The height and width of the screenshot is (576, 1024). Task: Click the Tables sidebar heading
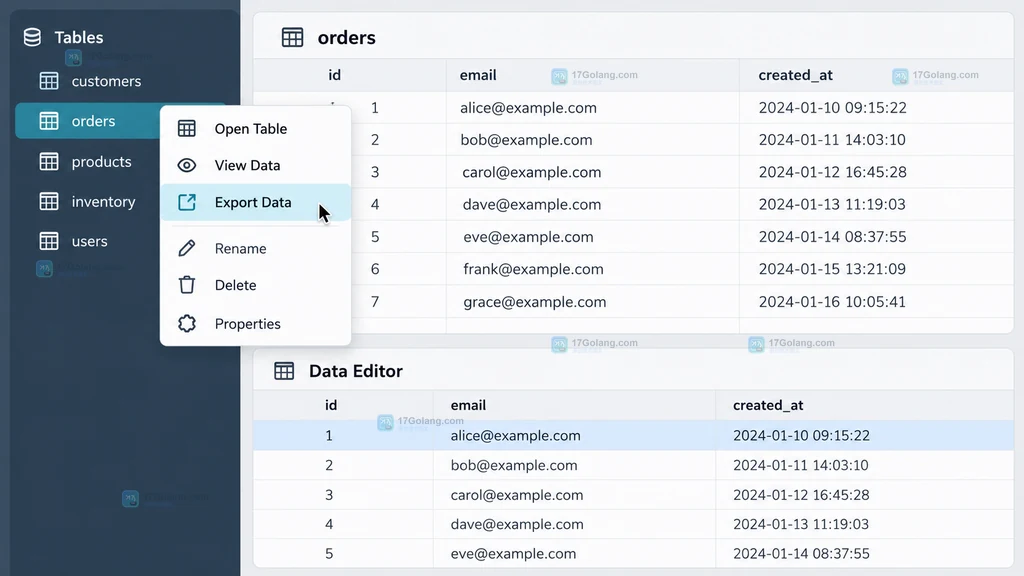[x=78, y=37]
